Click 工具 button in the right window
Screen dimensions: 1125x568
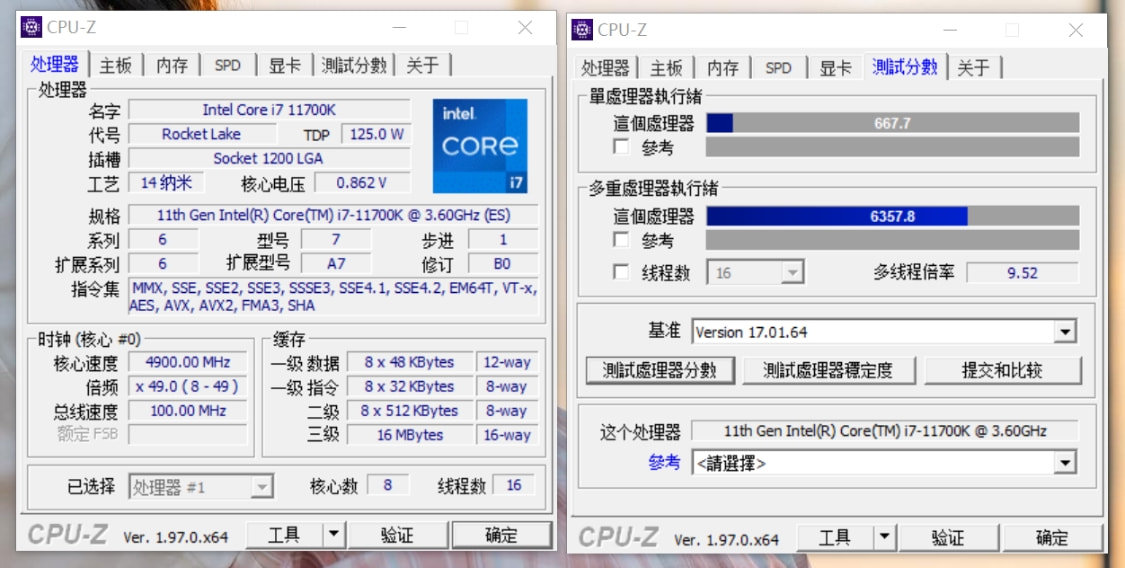(x=836, y=537)
